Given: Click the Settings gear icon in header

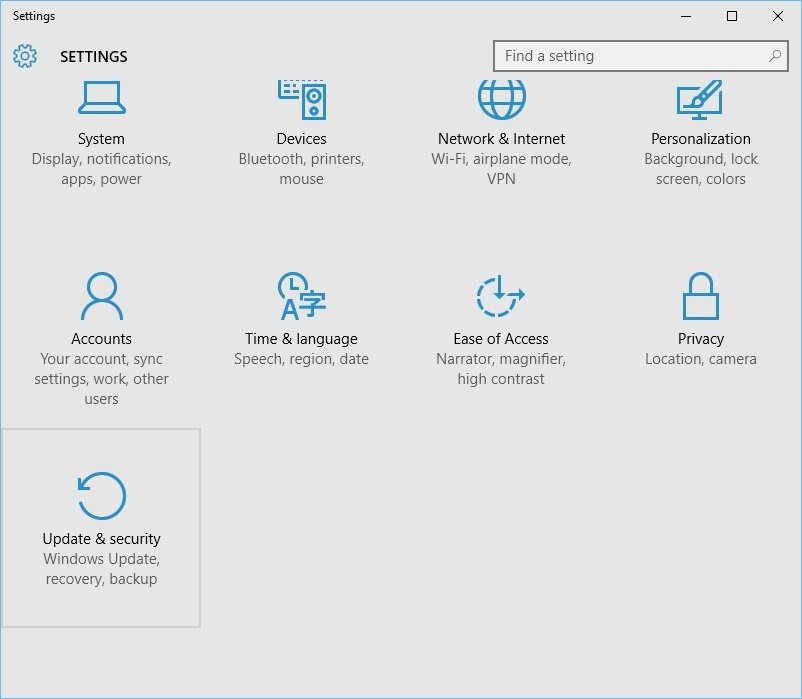Looking at the screenshot, I should click(25, 56).
